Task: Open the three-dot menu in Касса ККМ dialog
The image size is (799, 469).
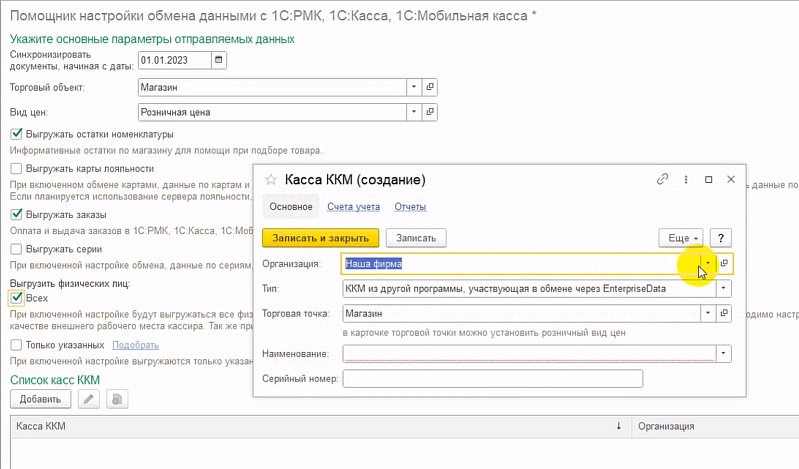Action: (686, 179)
